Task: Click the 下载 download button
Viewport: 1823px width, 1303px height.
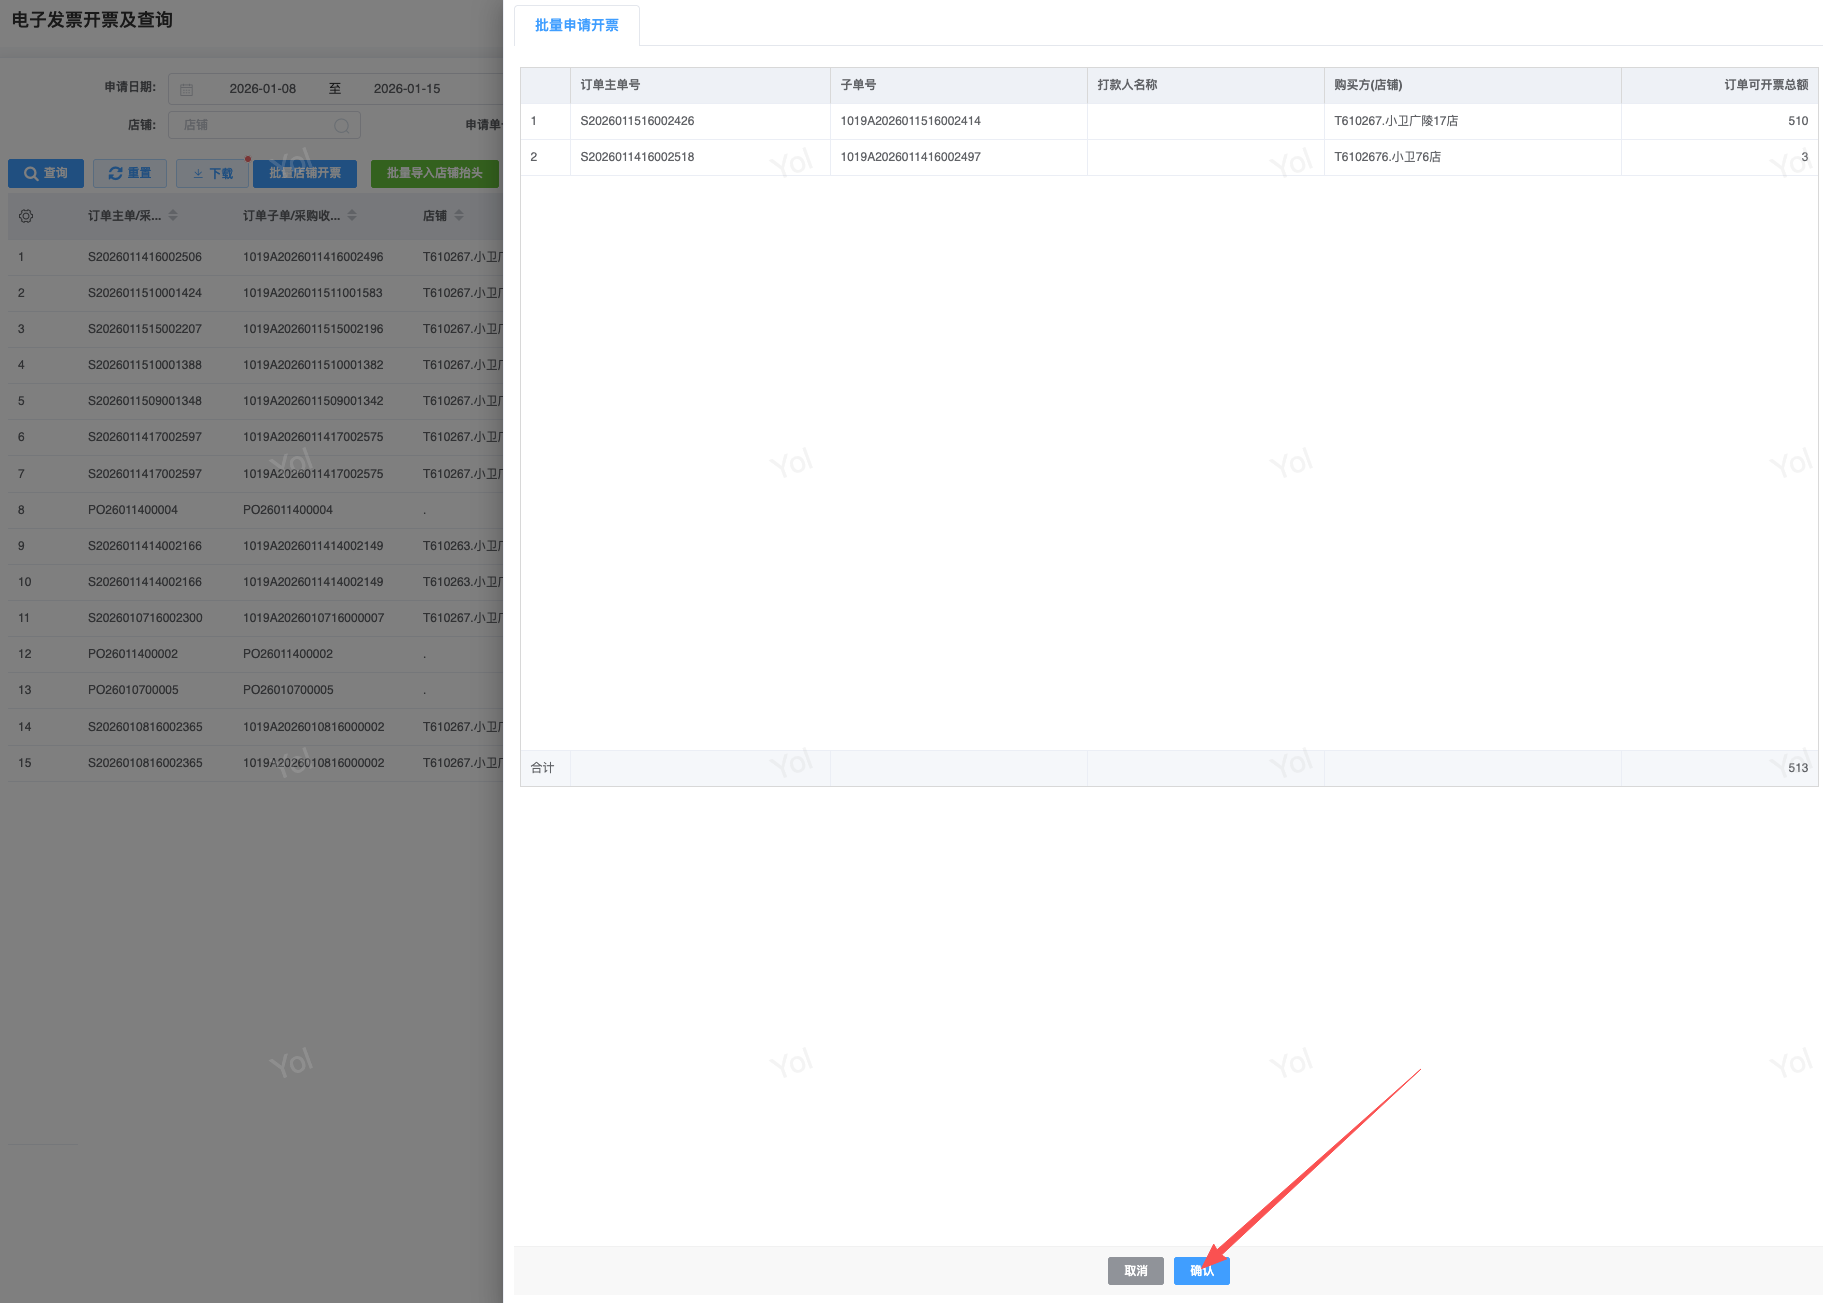Action: pyautogui.click(x=213, y=173)
